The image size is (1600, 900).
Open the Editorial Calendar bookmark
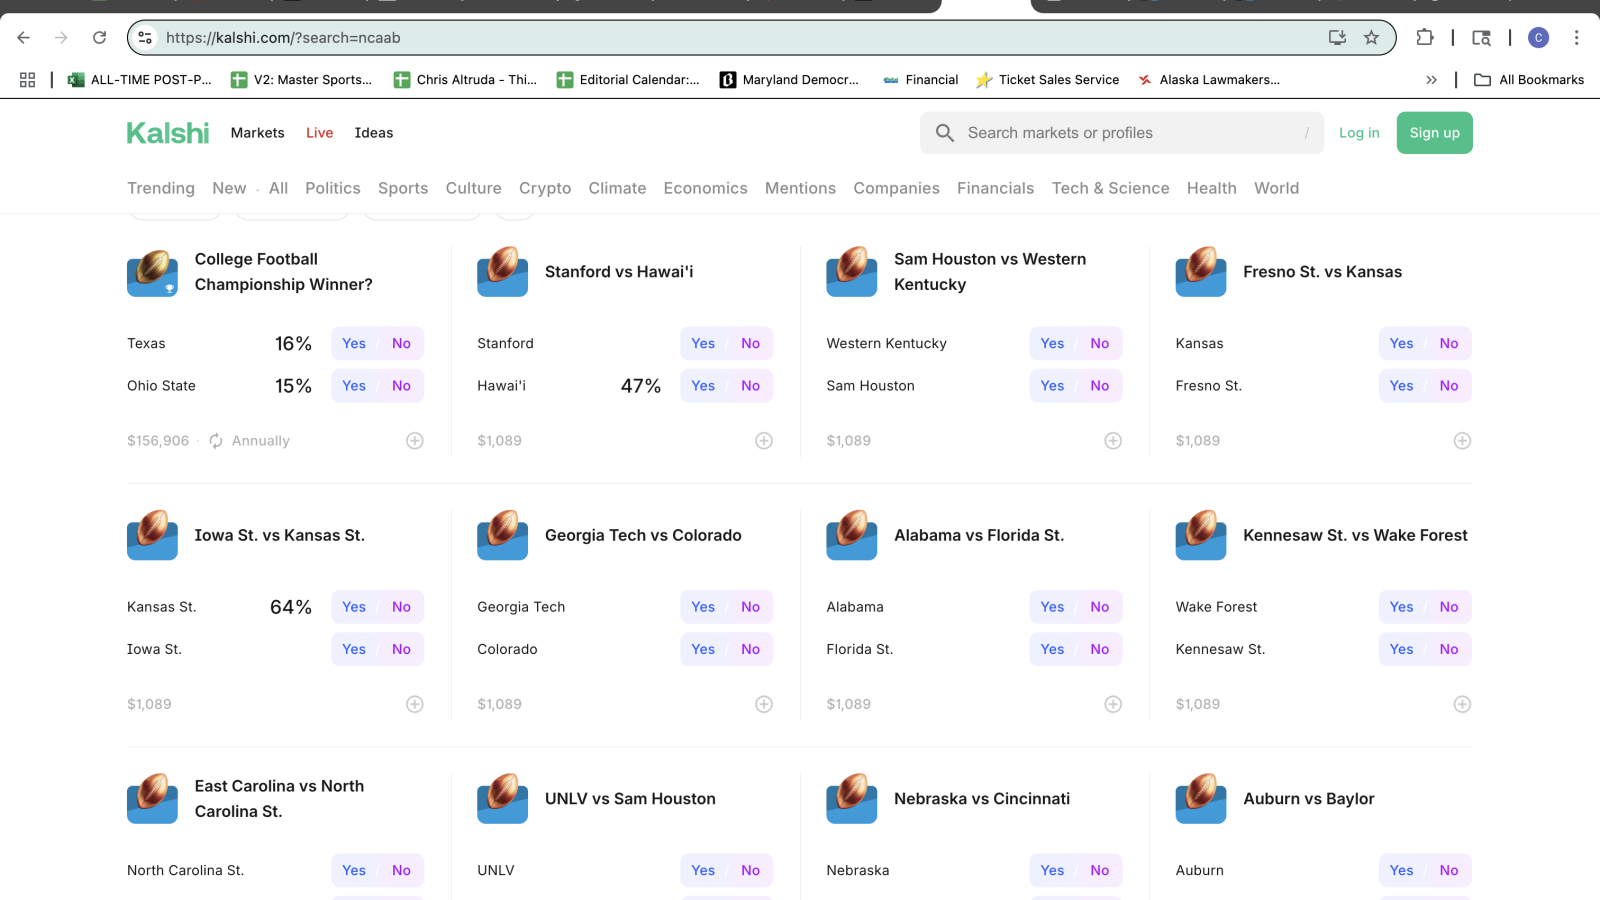tap(628, 80)
